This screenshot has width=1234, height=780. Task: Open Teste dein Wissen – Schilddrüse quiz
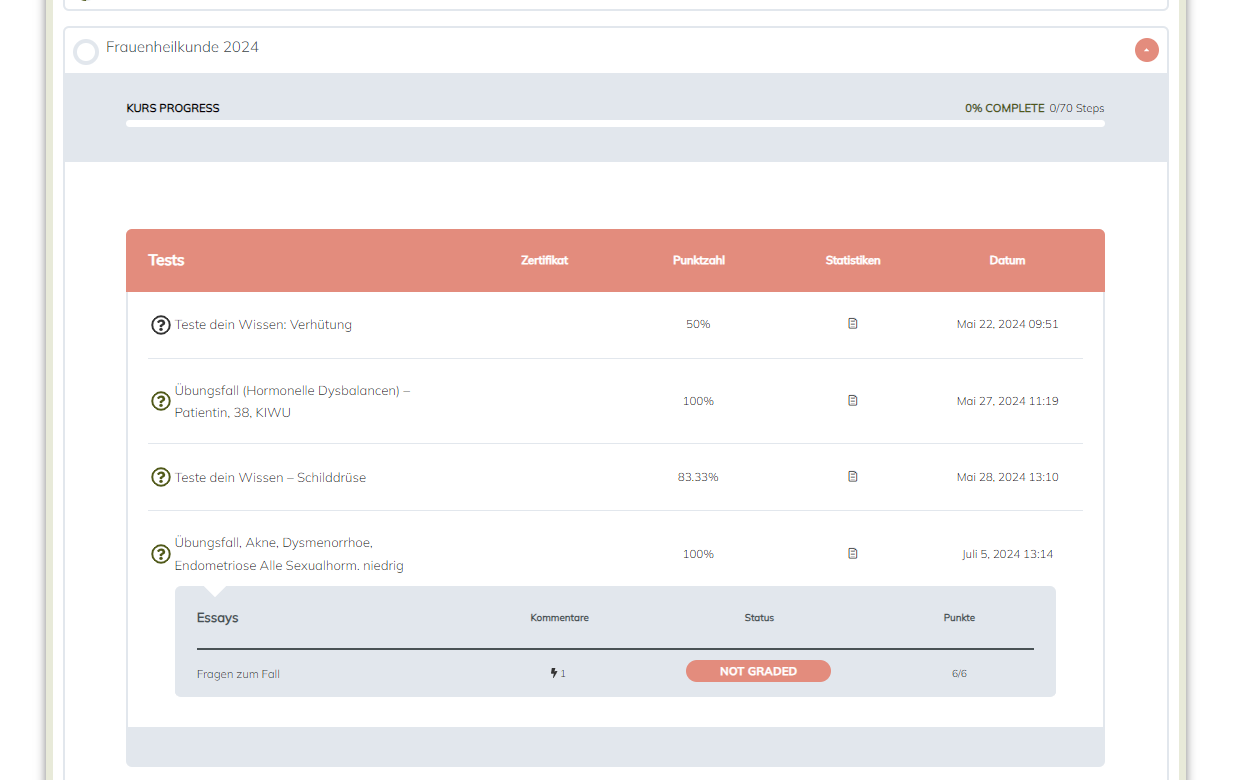tap(270, 478)
